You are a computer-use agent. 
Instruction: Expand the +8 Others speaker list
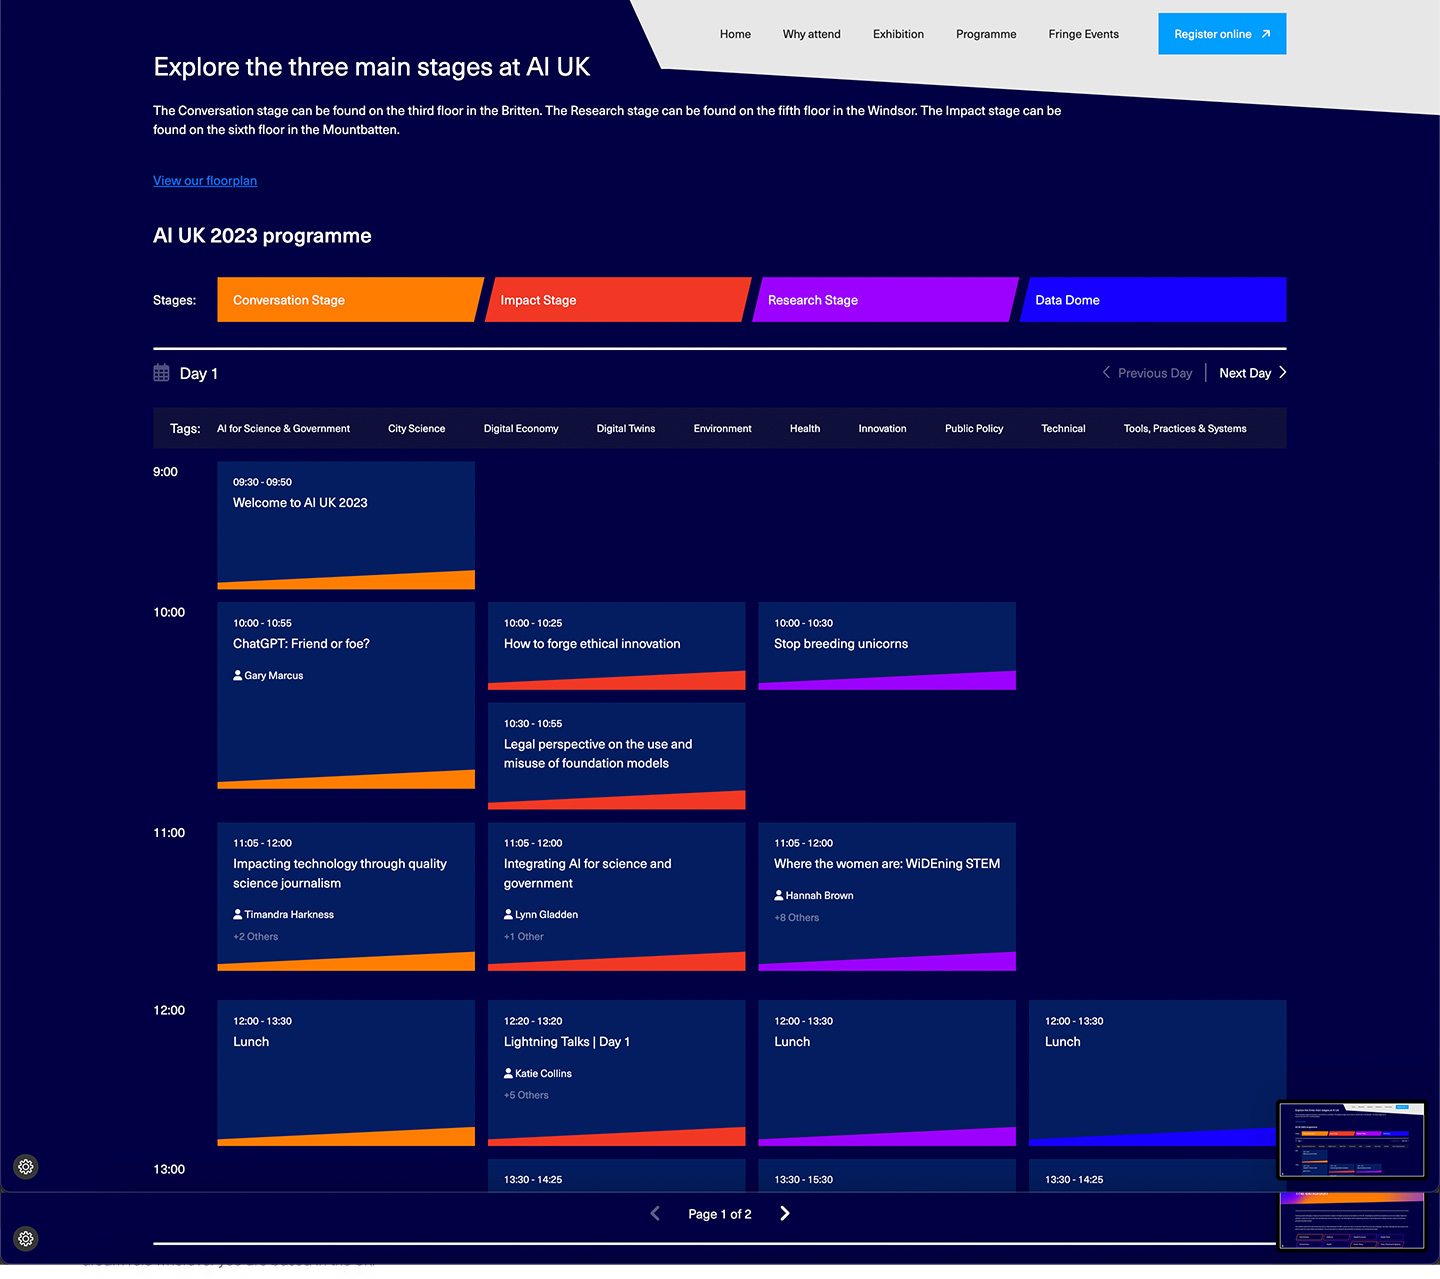(796, 918)
